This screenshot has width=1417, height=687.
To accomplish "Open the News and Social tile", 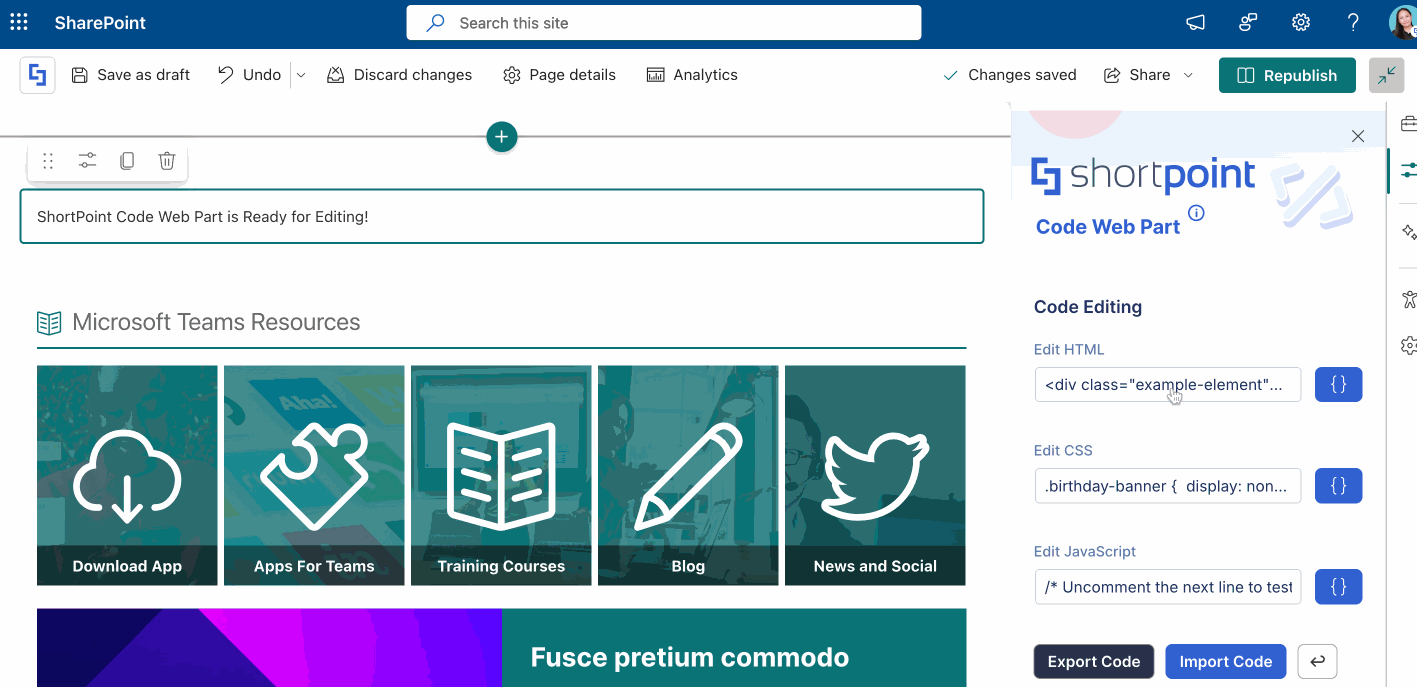I will 875,475.
